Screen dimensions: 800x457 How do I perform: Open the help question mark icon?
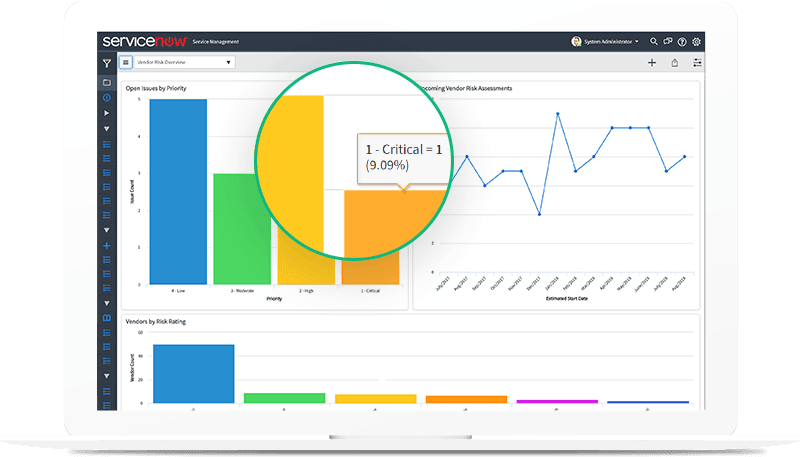point(682,42)
